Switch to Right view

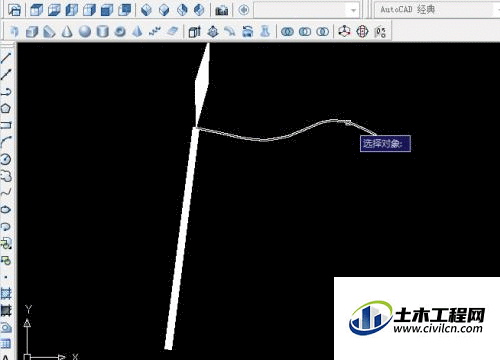89,10
